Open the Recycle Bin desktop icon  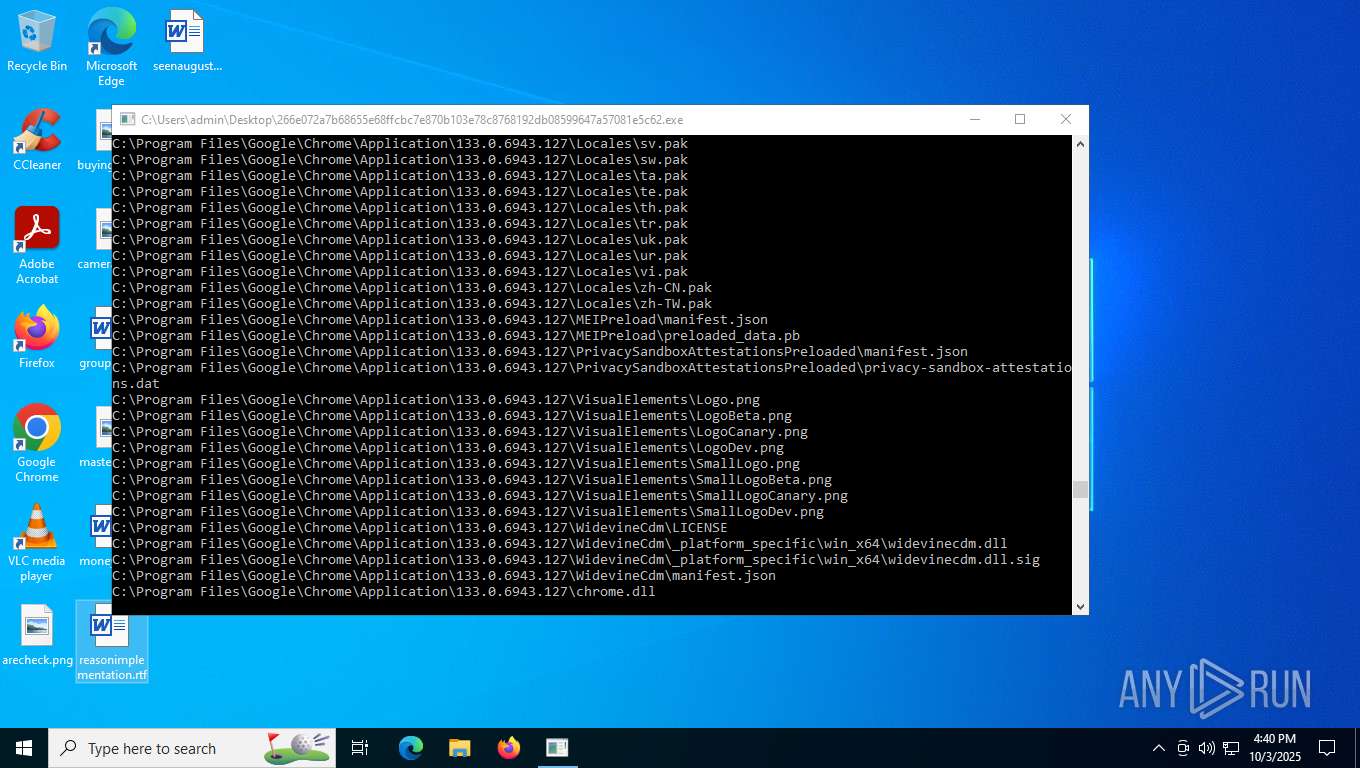(37, 42)
